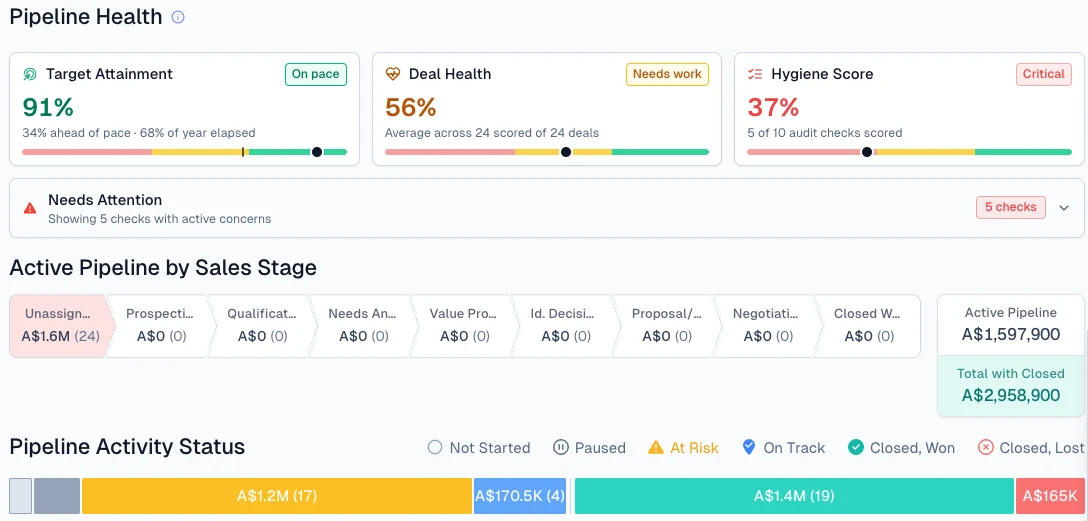Click the Not Started circle legend icon
This screenshot has height=521, width=1088.
tap(435, 447)
